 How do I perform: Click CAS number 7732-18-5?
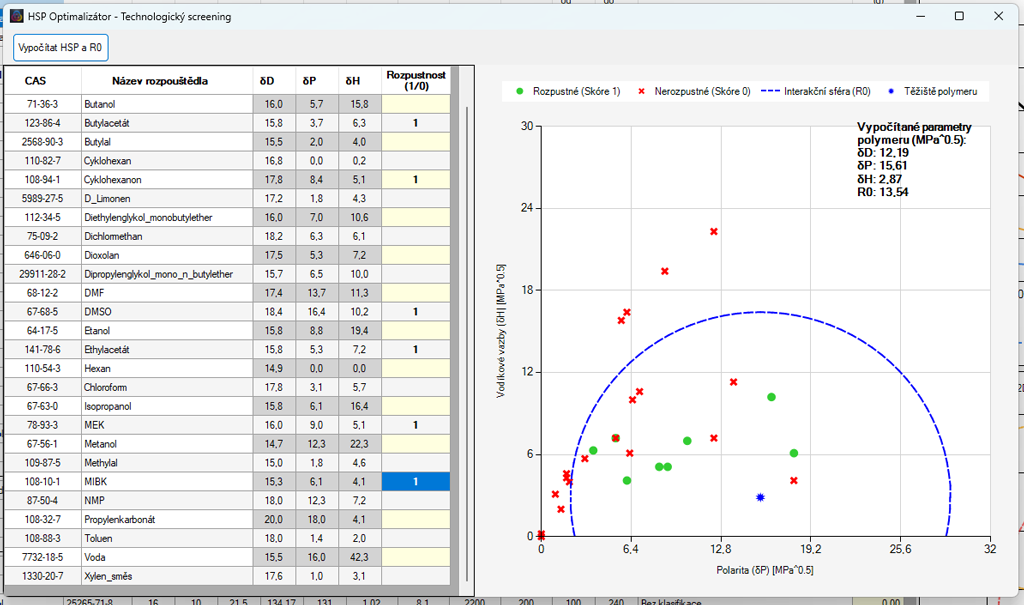[x=42, y=558]
